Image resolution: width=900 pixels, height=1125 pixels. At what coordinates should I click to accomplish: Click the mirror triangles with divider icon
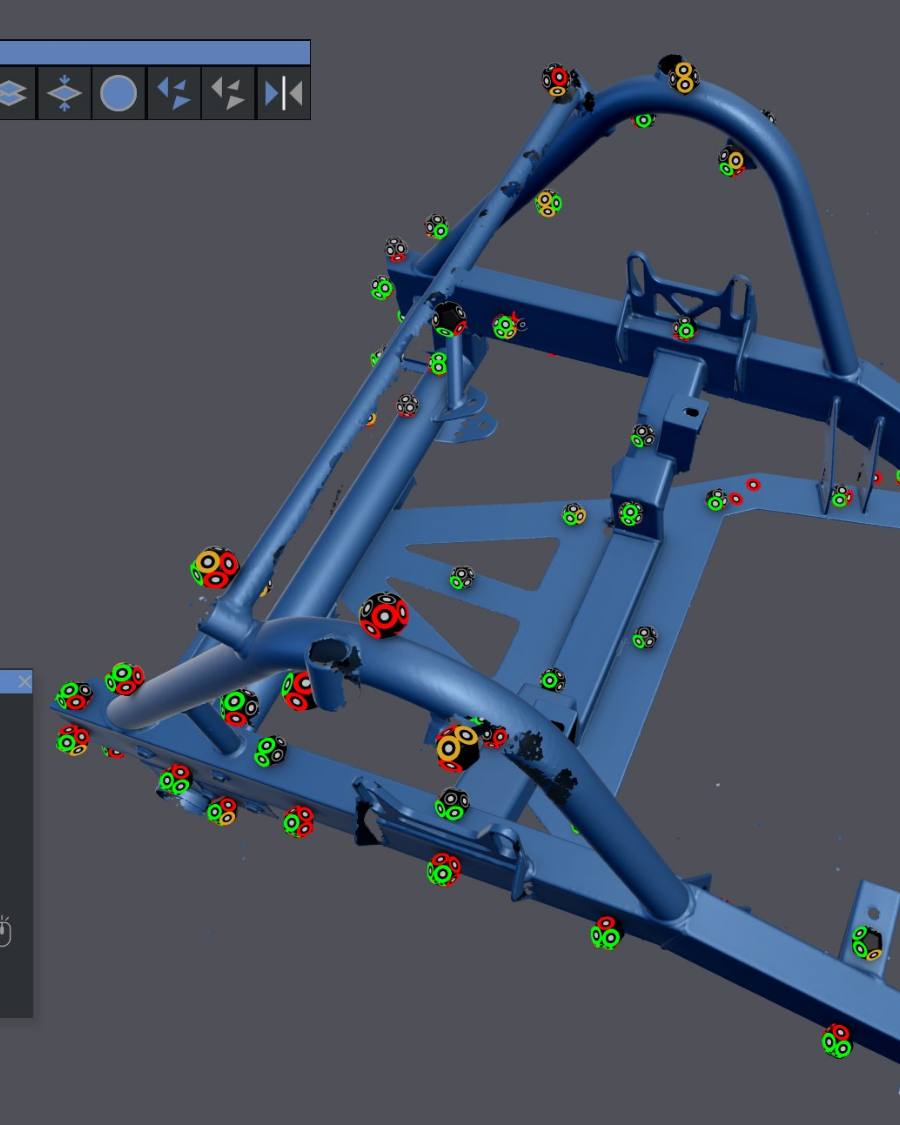(x=283, y=93)
